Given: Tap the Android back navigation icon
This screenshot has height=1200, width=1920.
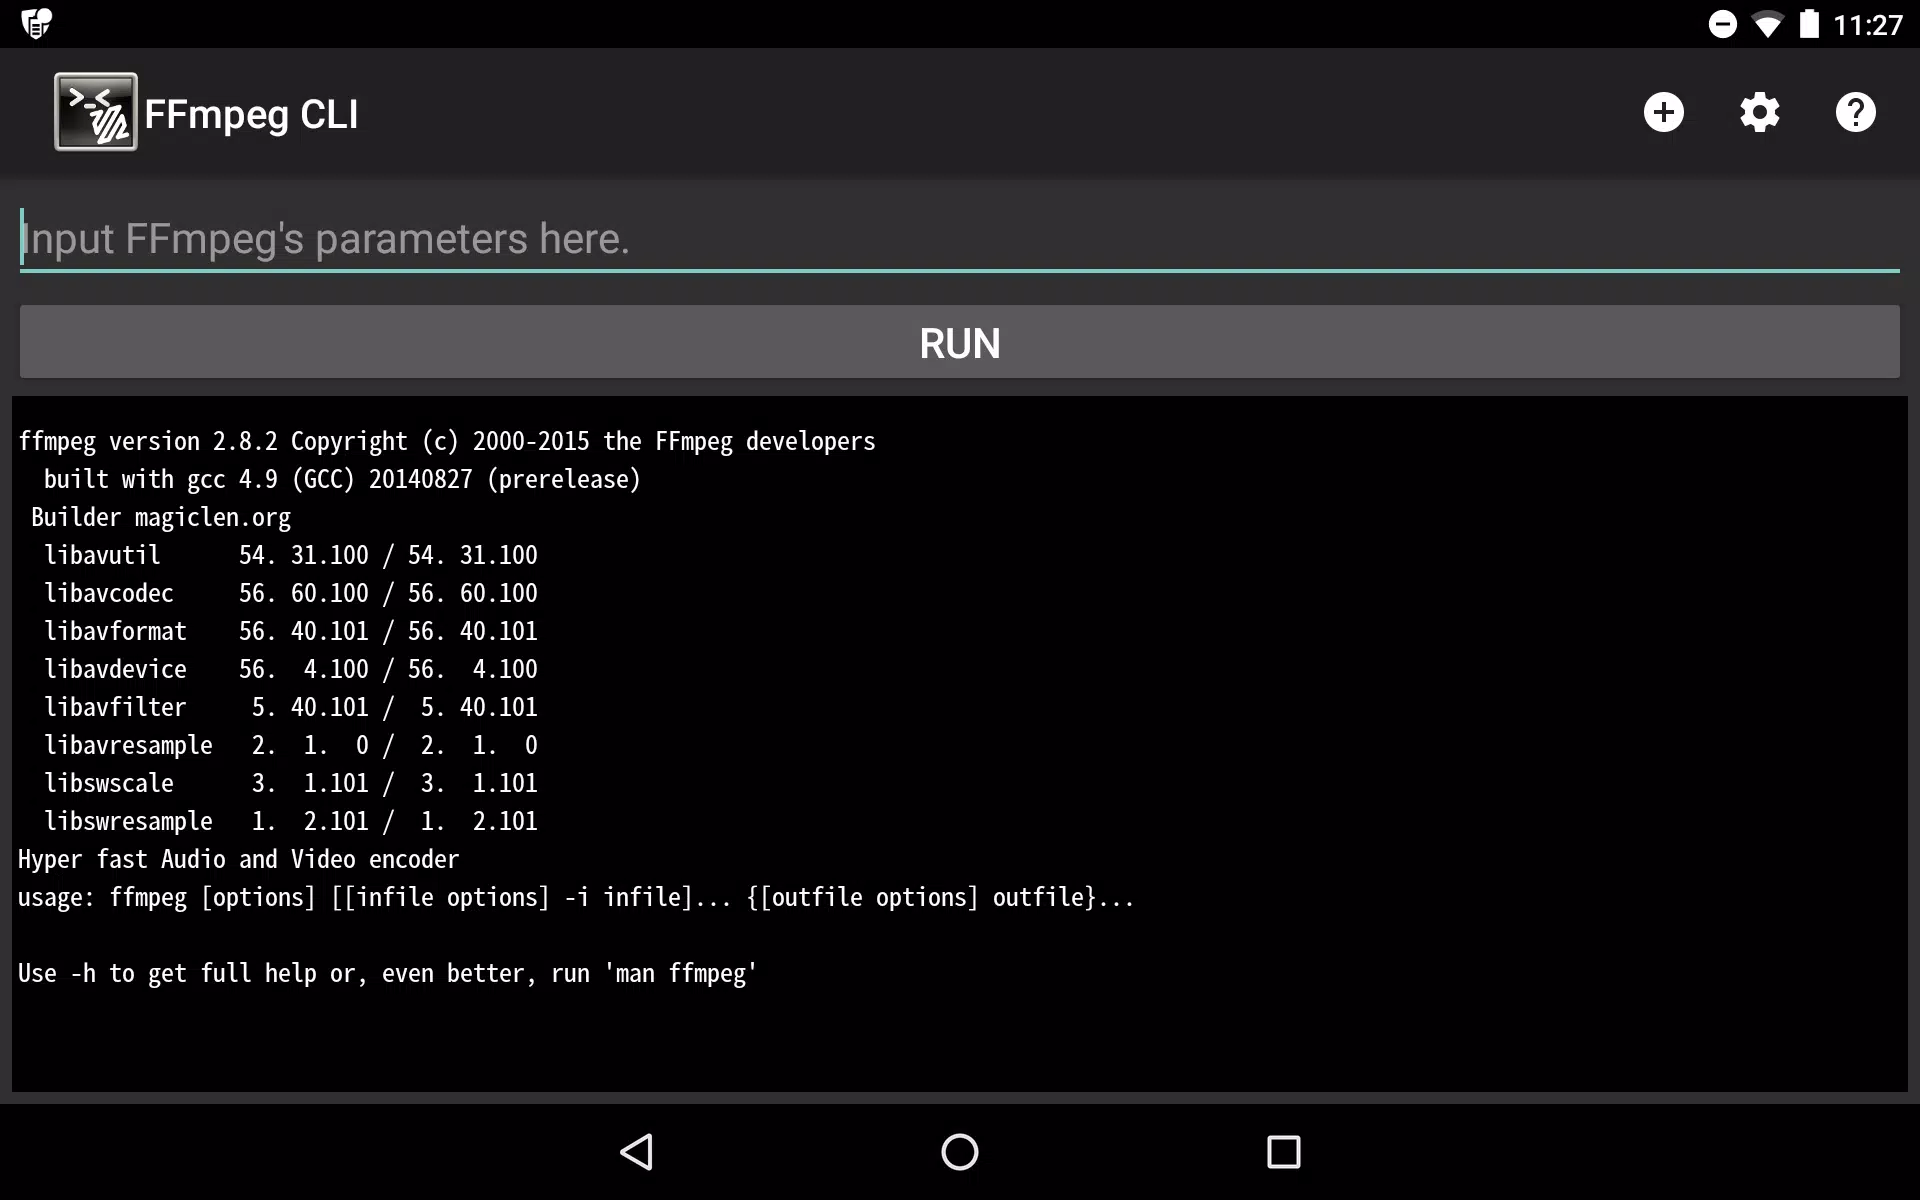Looking at the screenshot, I should pos(637,1152).
